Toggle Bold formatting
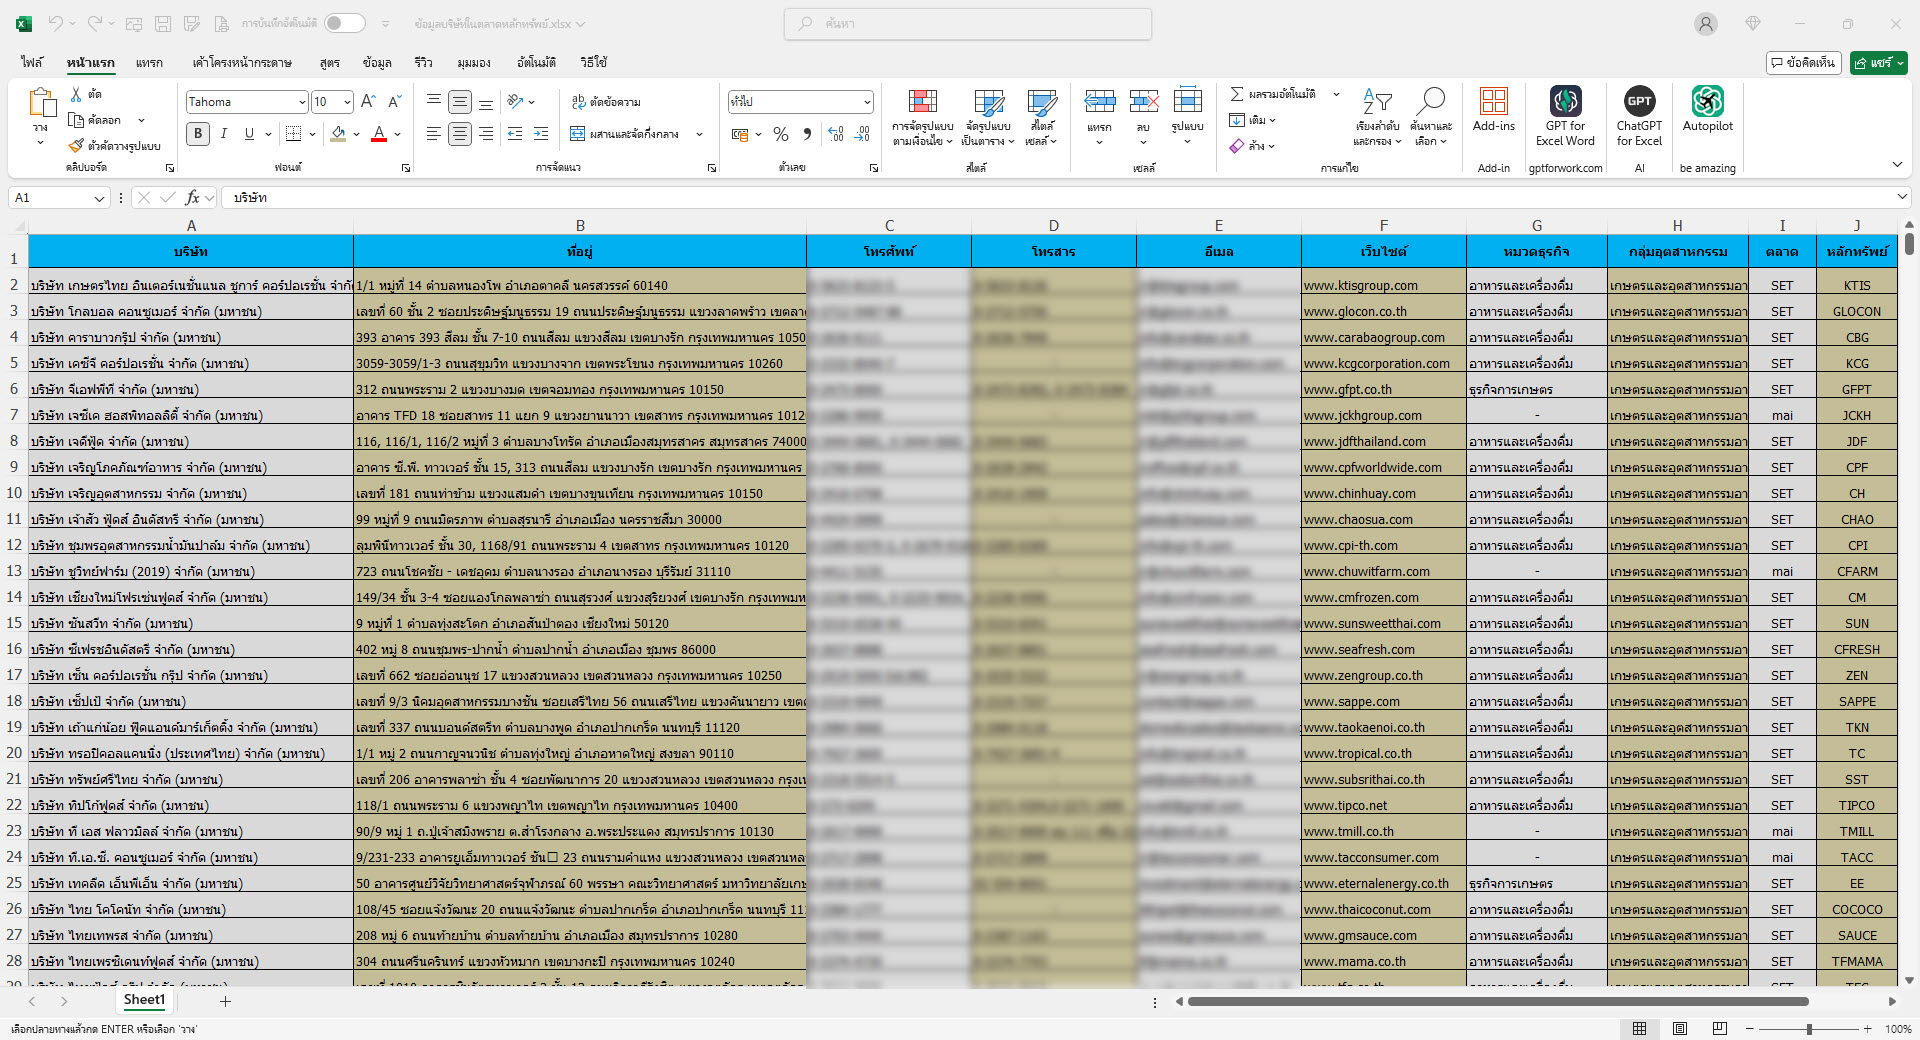The image size is (1920, 1040). click(x=198, y=134)
